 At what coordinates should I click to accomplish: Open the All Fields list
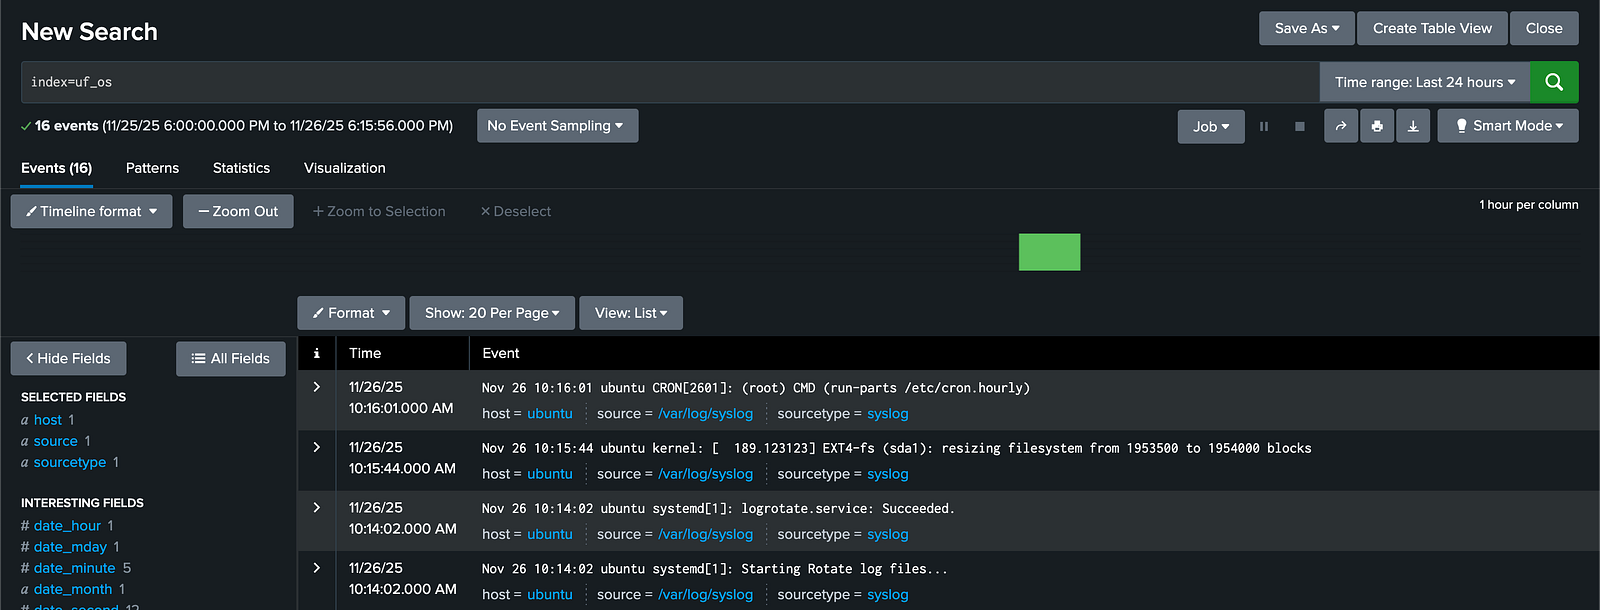point(231,358)
